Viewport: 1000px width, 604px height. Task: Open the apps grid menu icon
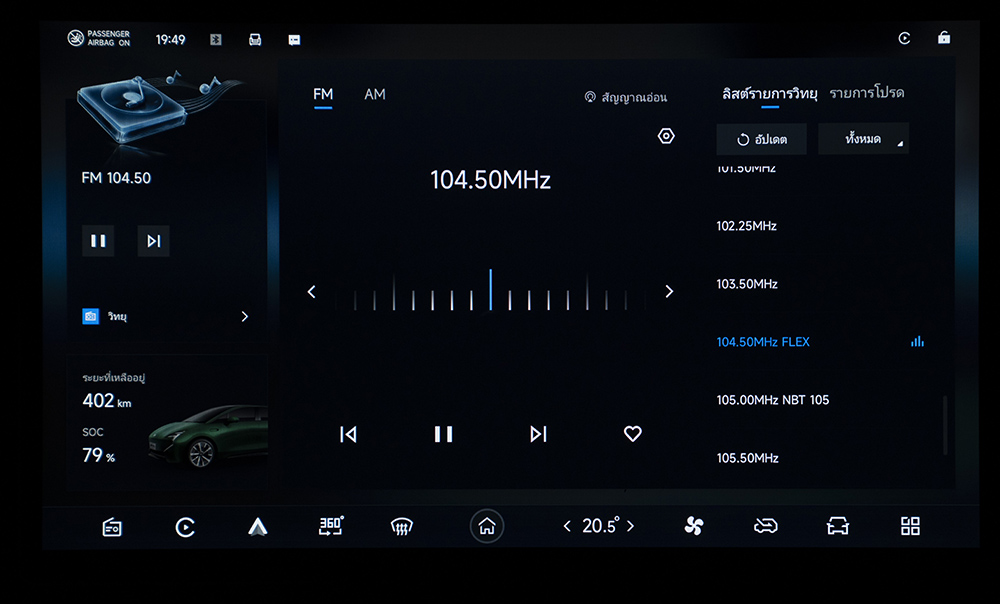[910, 526]
